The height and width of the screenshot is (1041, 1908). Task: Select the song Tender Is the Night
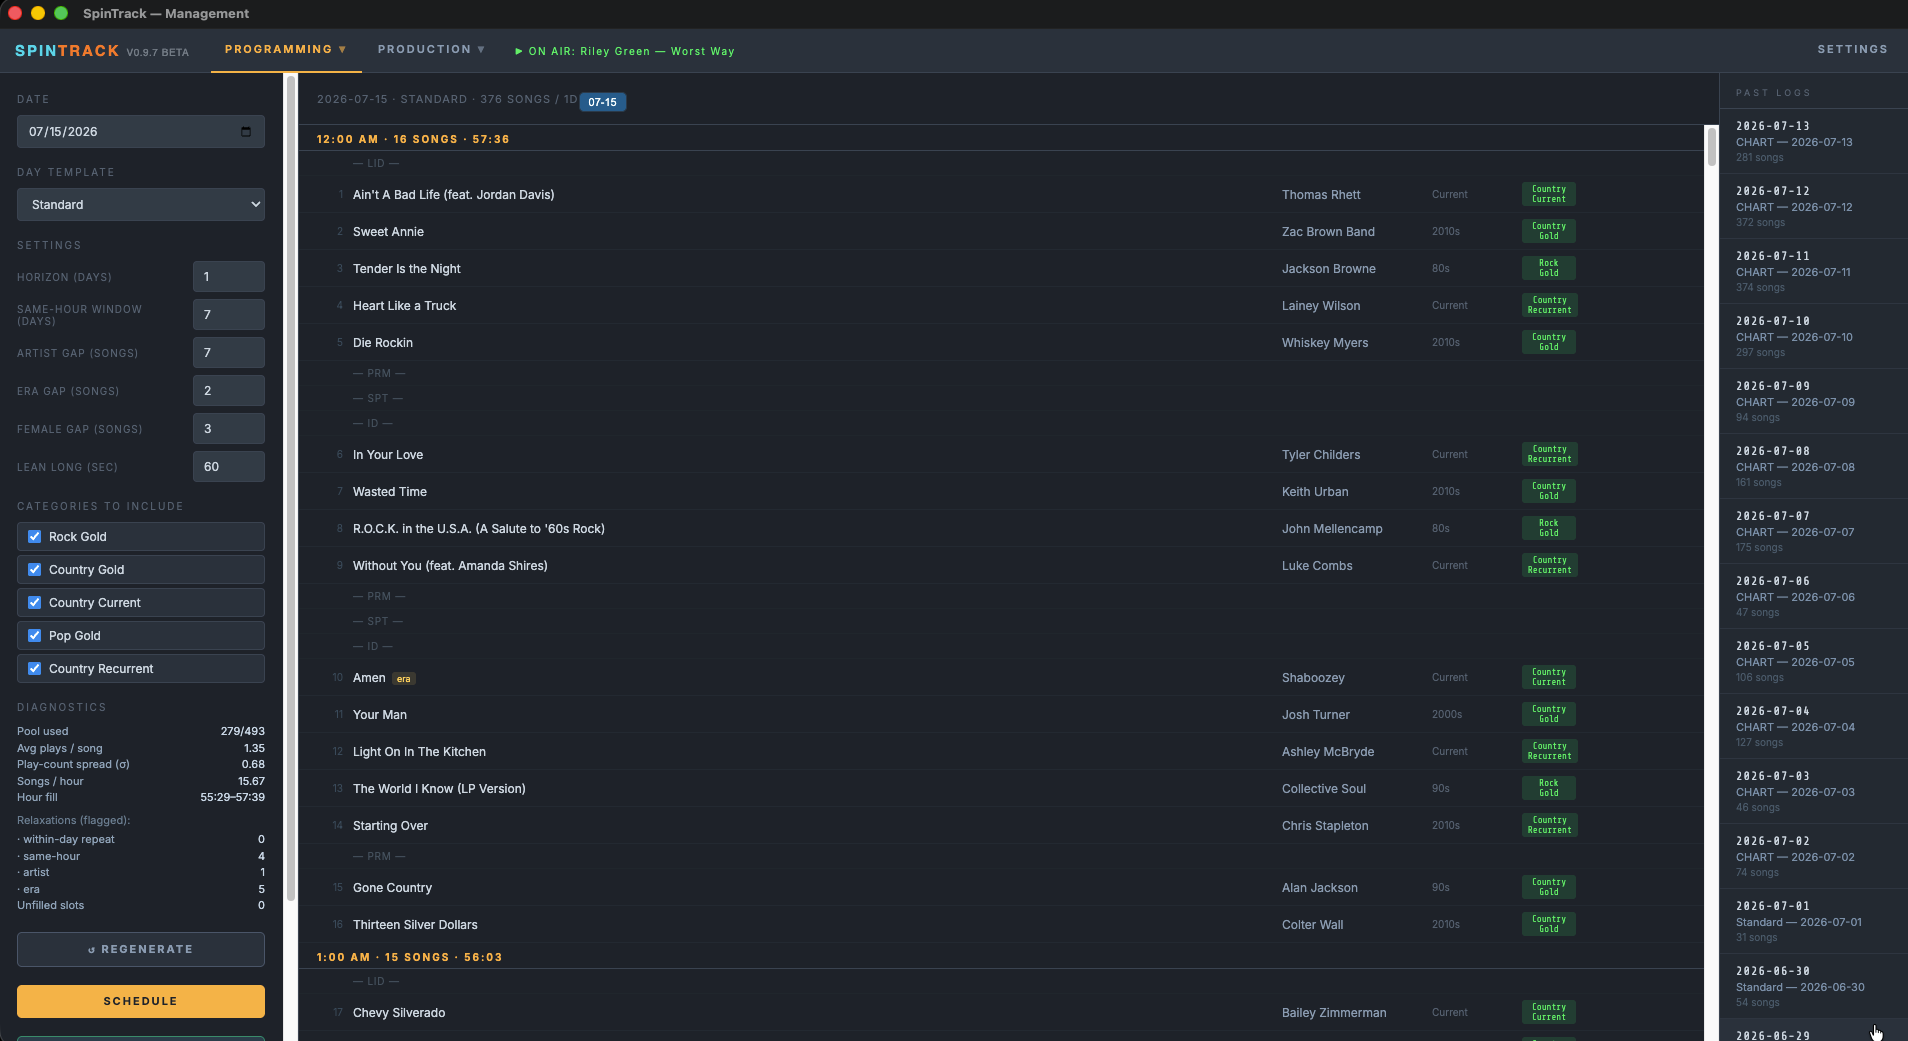[406, 269]
